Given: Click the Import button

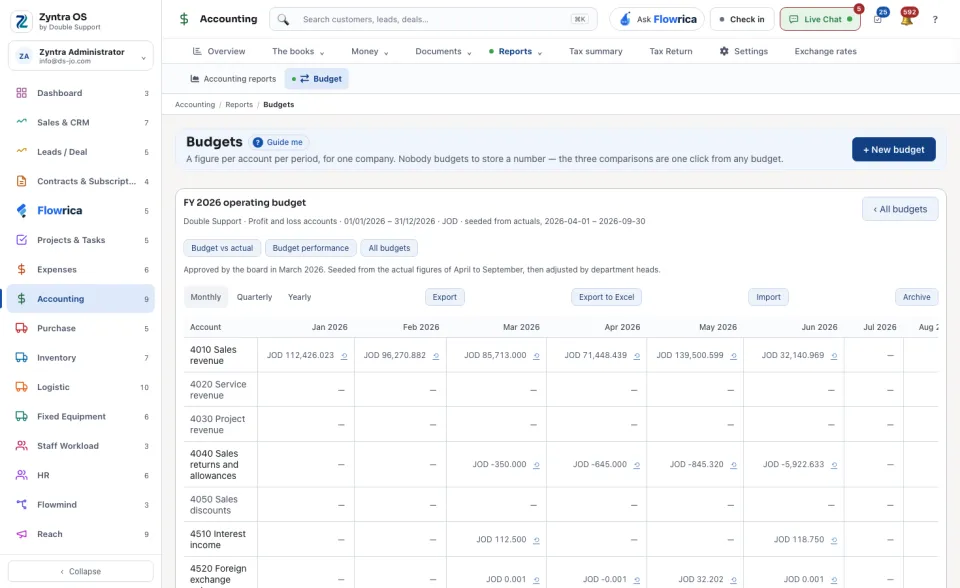Looking at the screenshot, I should click(x=768, y=297).
